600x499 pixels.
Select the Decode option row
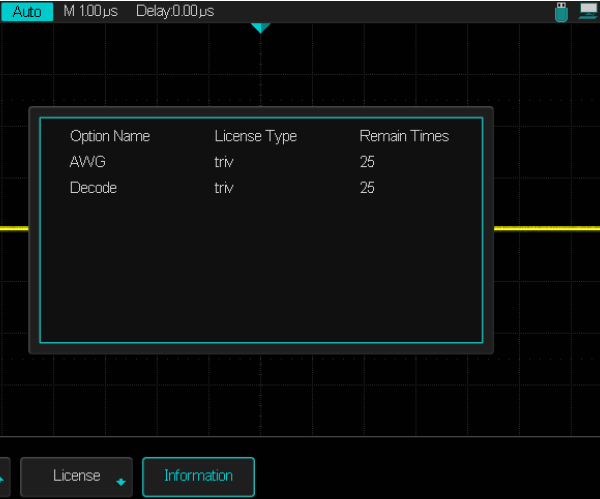click(x=93, y=188)
